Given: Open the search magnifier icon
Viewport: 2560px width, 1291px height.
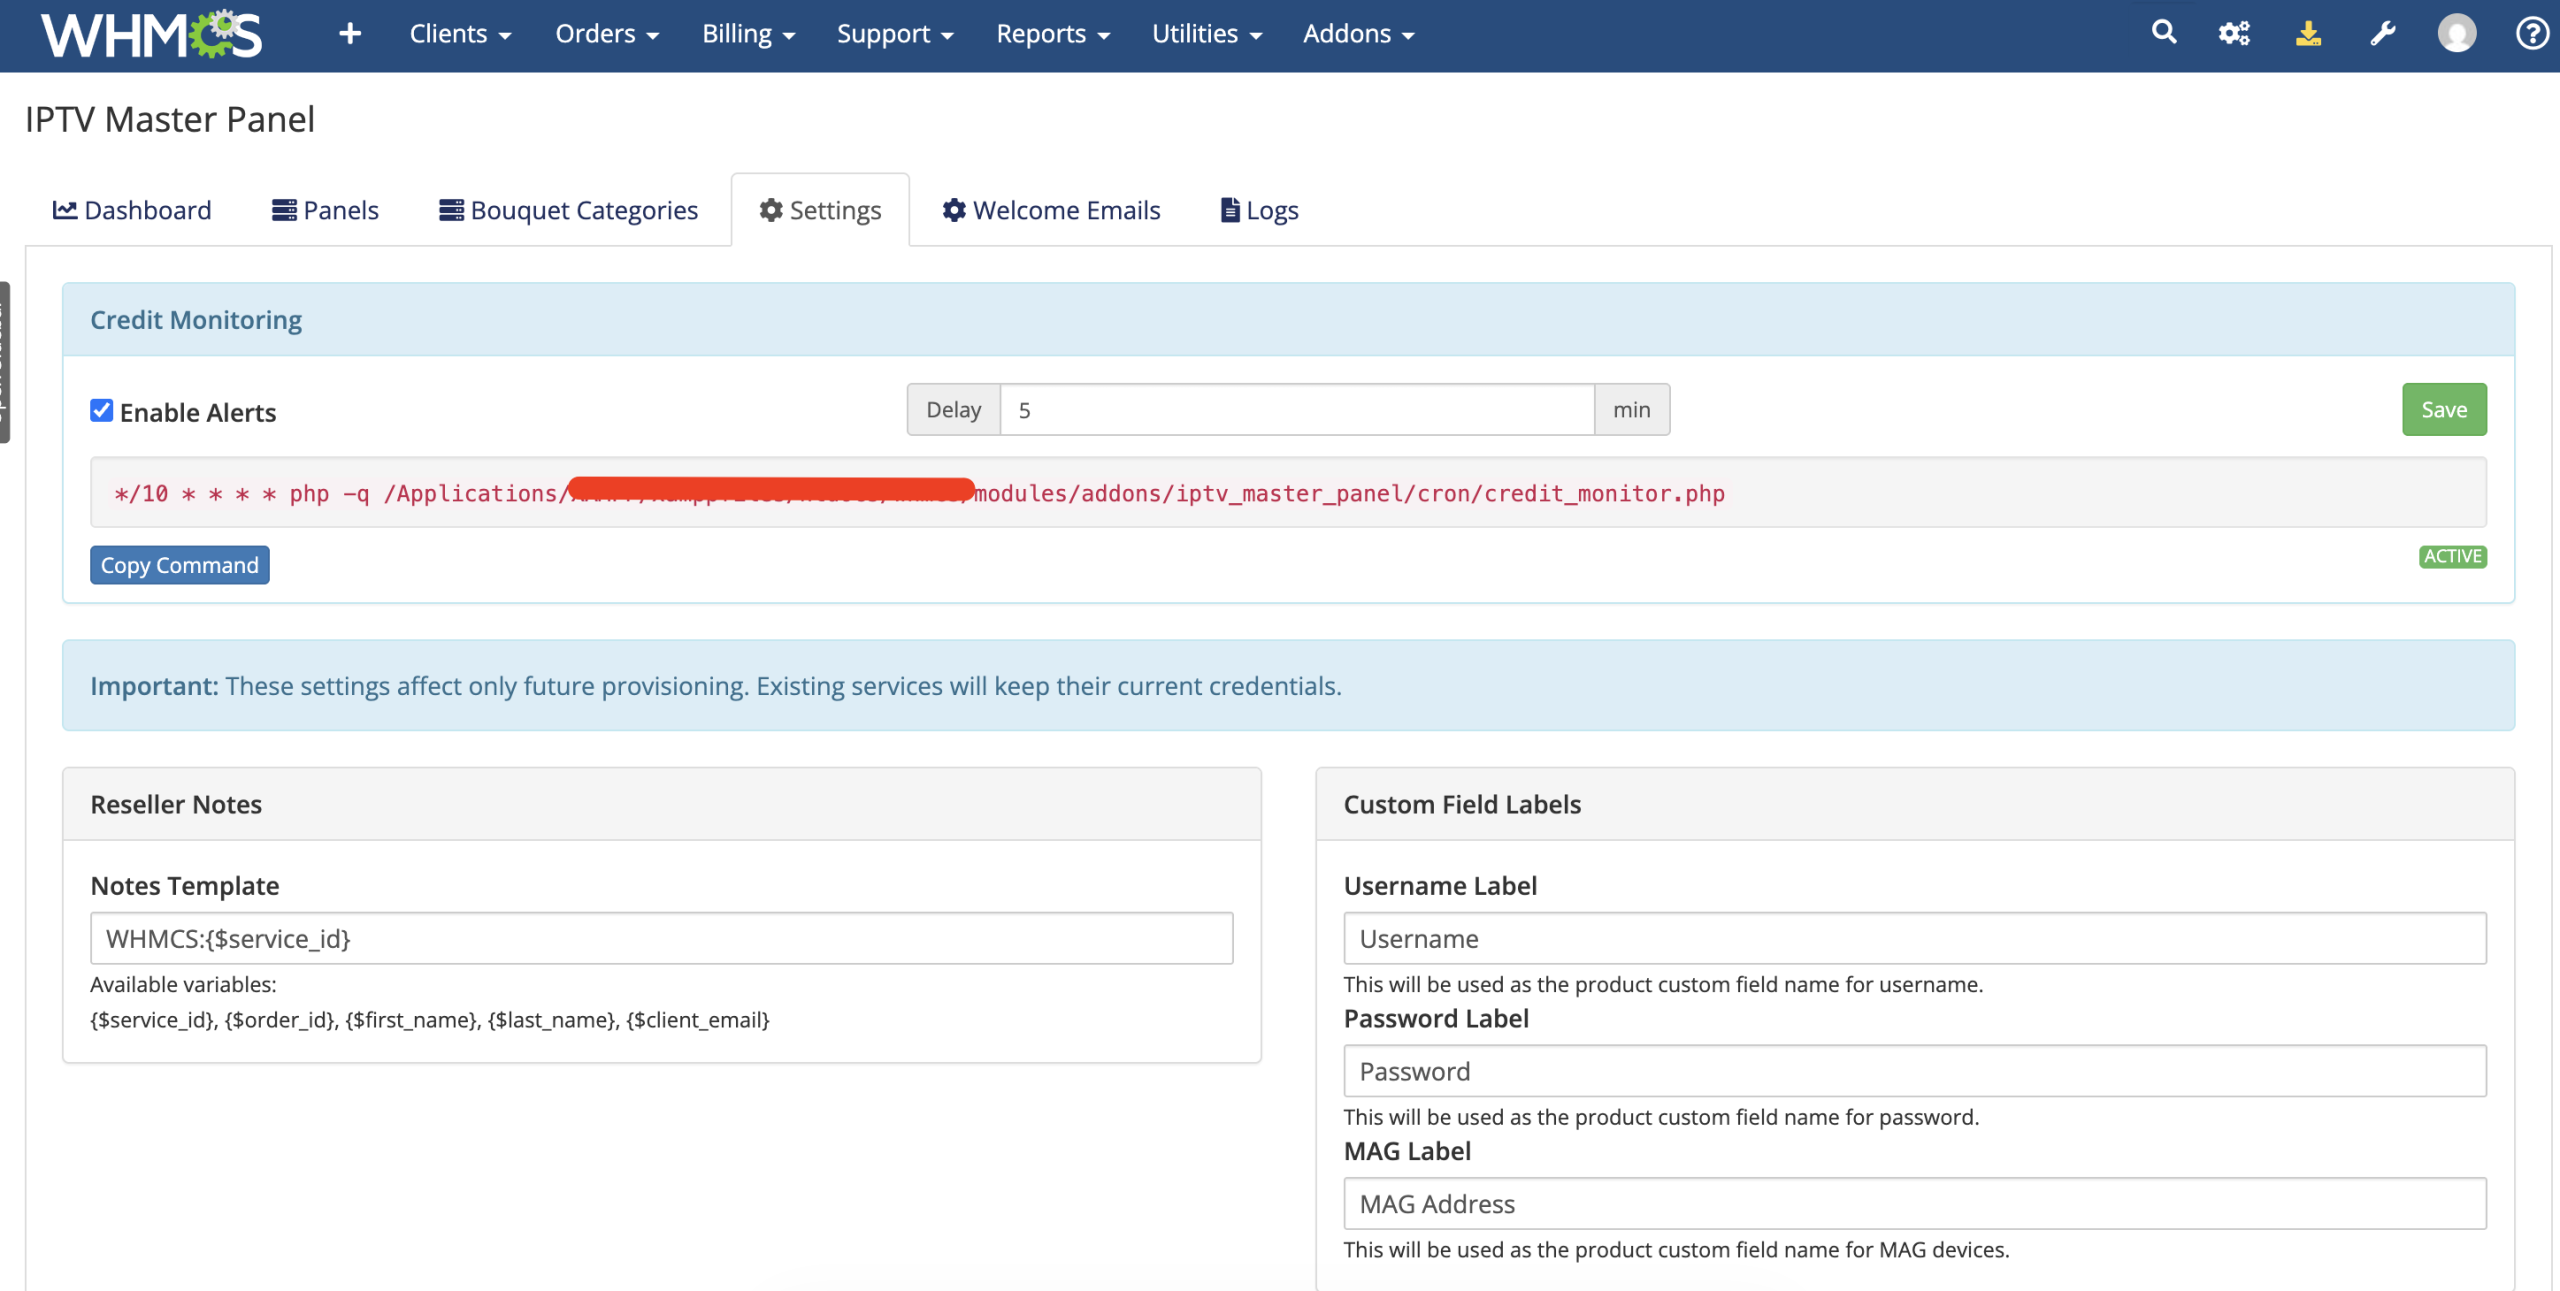Looking at the screenshot, I should pyautogui.click(x=2164, y=33).
